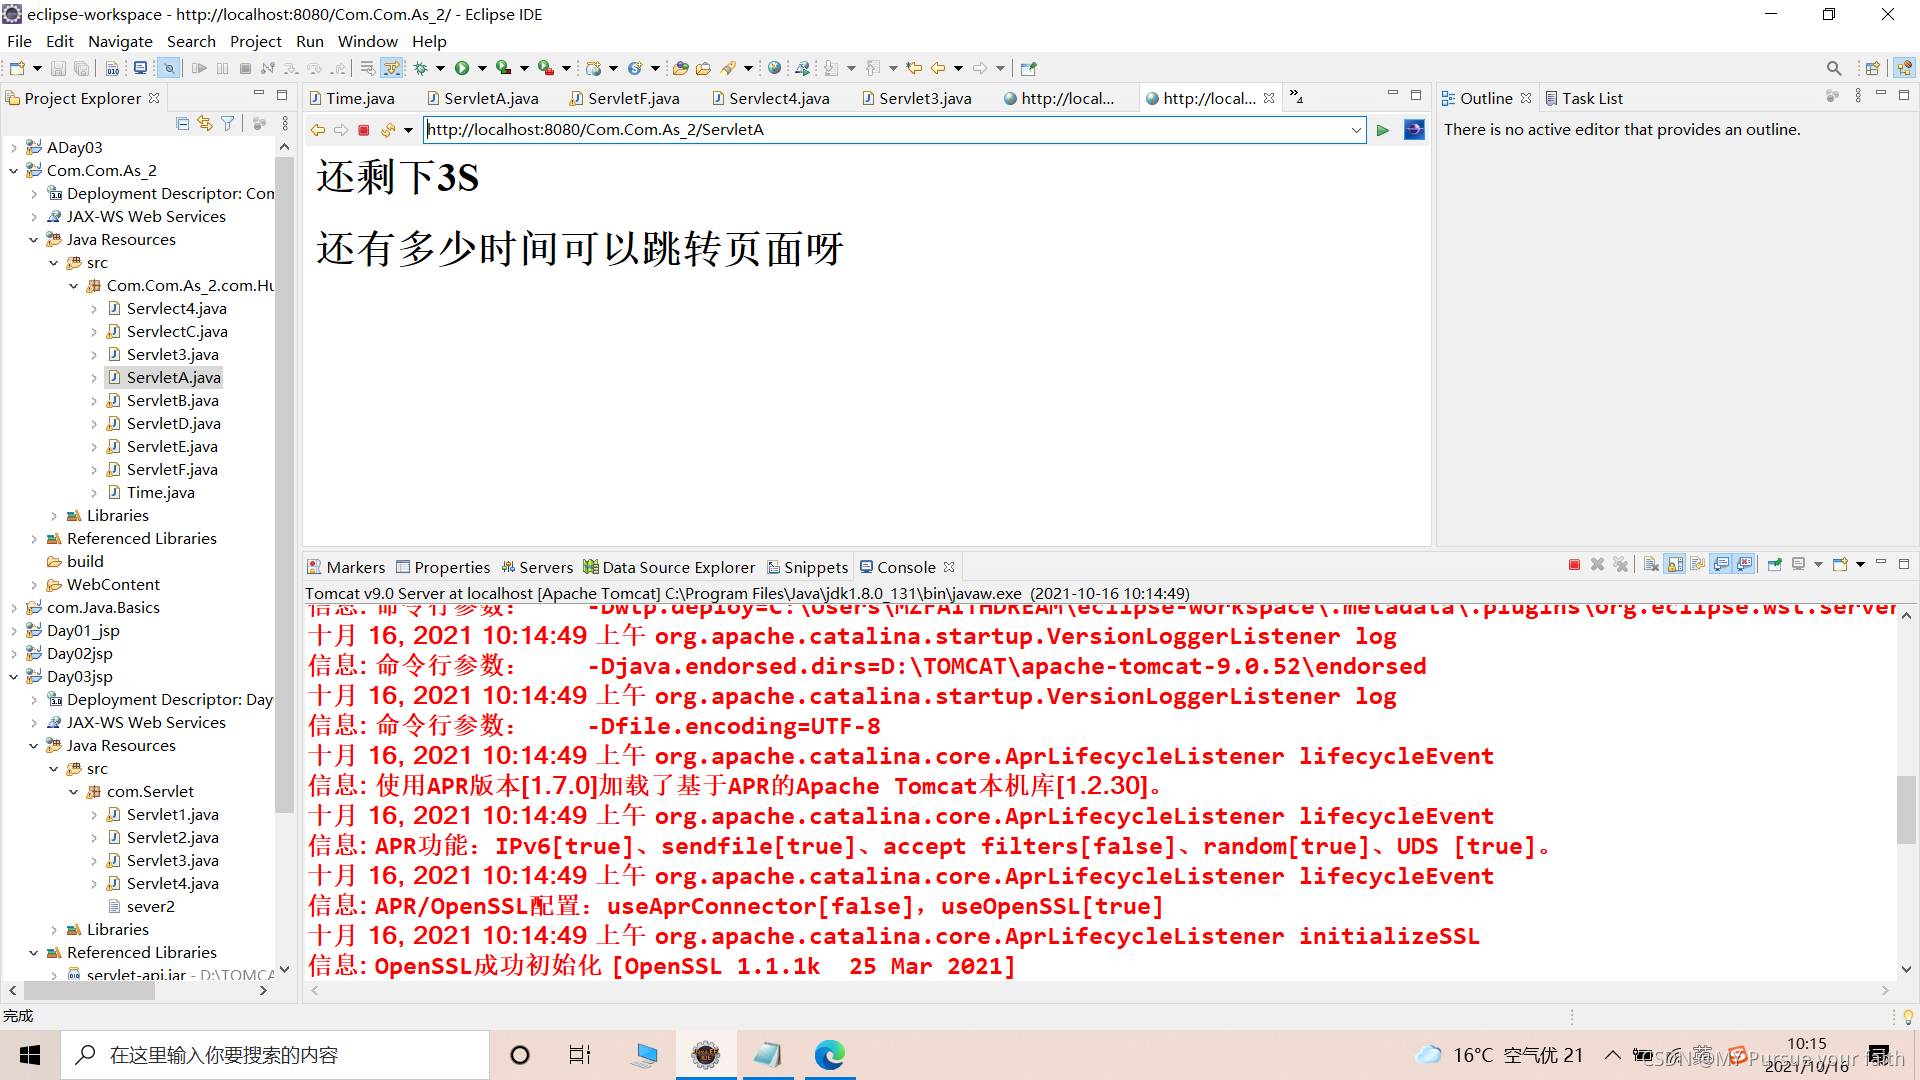Toggle Scroll Lock in the Console
The width and height of the screenshot is (1920, 1080).
(1675, 565)
